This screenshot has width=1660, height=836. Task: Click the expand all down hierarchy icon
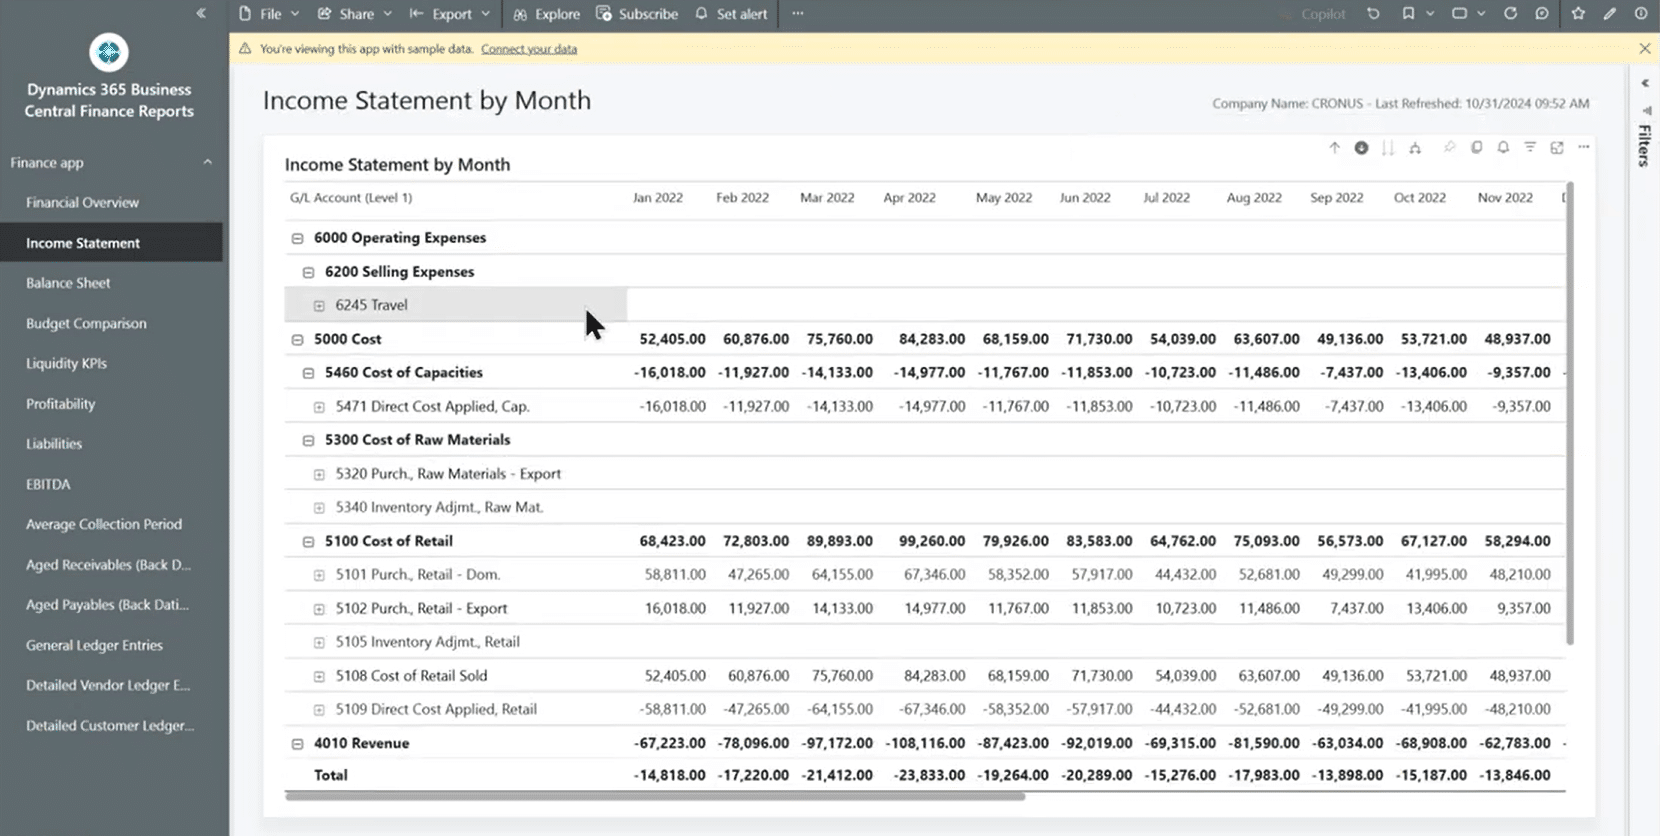(x=1415, y=148)
